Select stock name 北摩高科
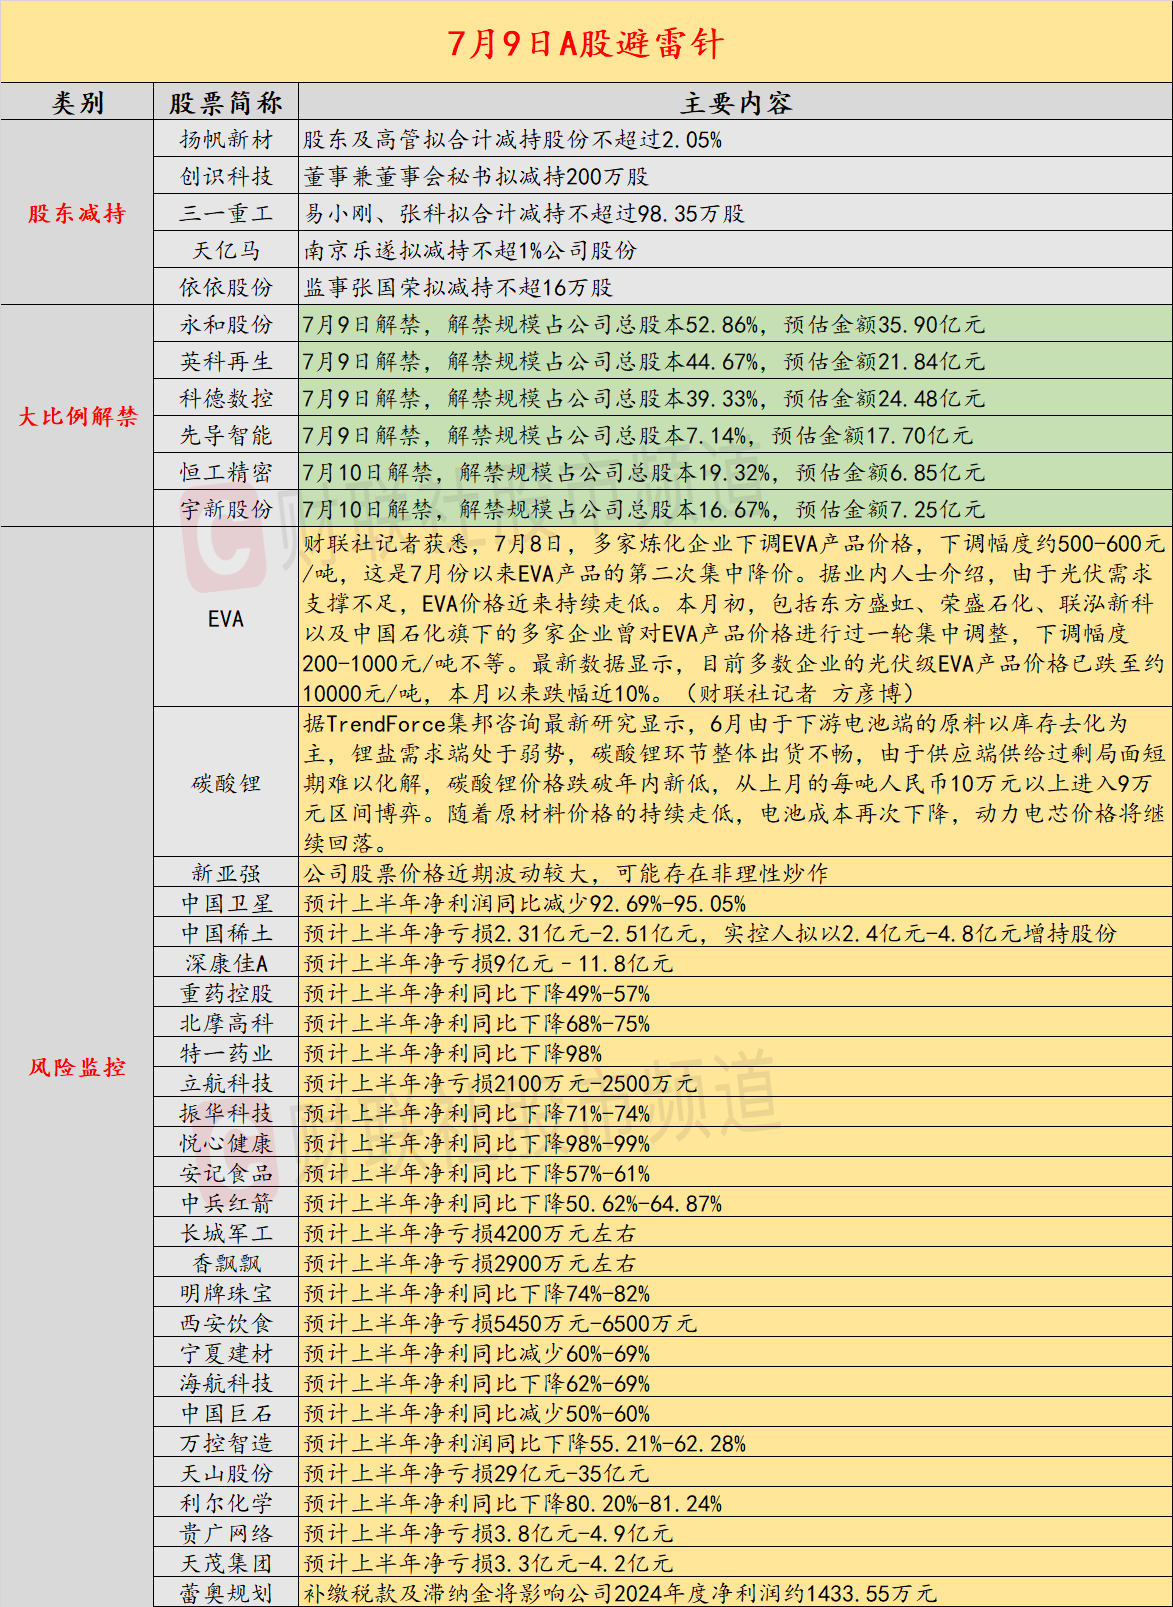 pyautogui.click(x=226, y=1024)
